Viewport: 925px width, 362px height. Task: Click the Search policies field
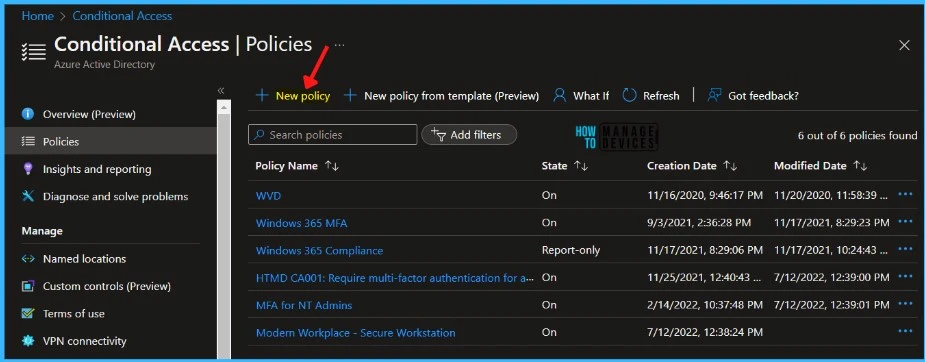point(333,134)
